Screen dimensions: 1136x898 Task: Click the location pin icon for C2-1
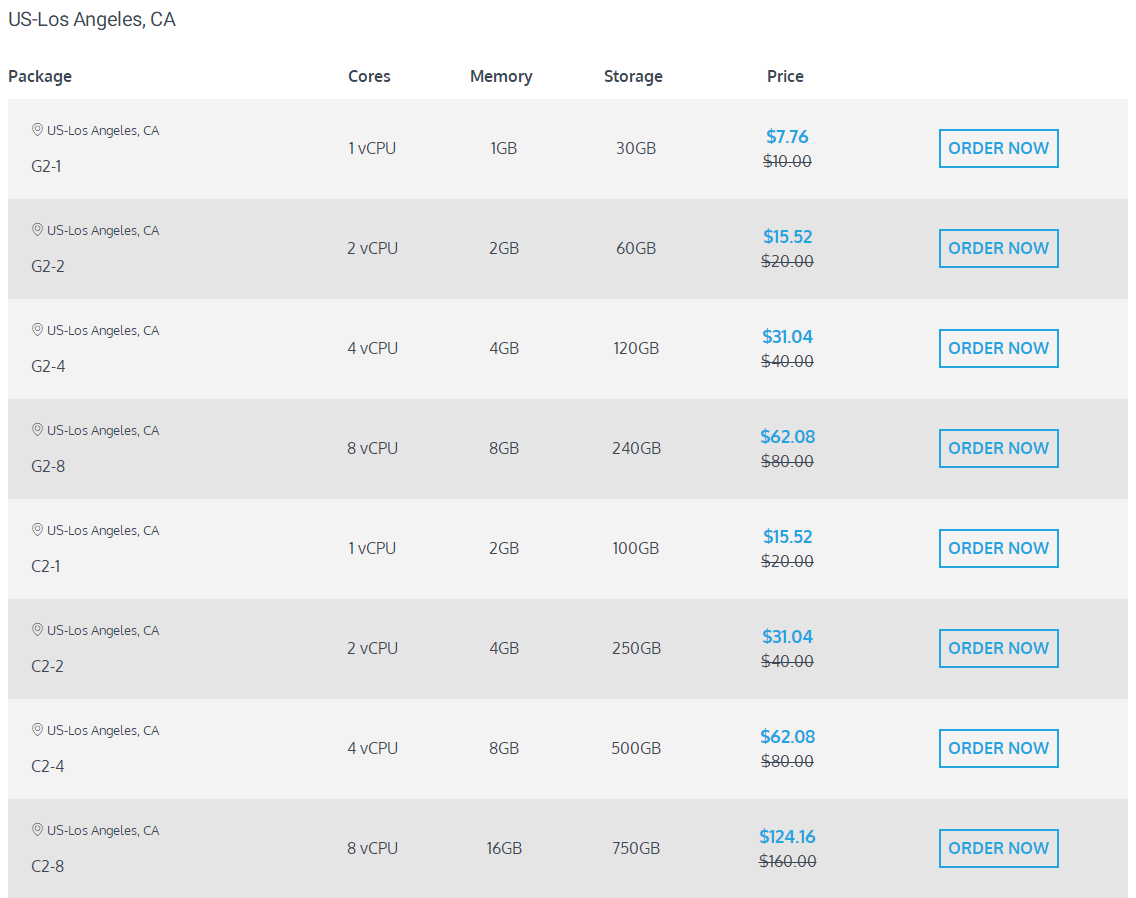pos(38,530)
